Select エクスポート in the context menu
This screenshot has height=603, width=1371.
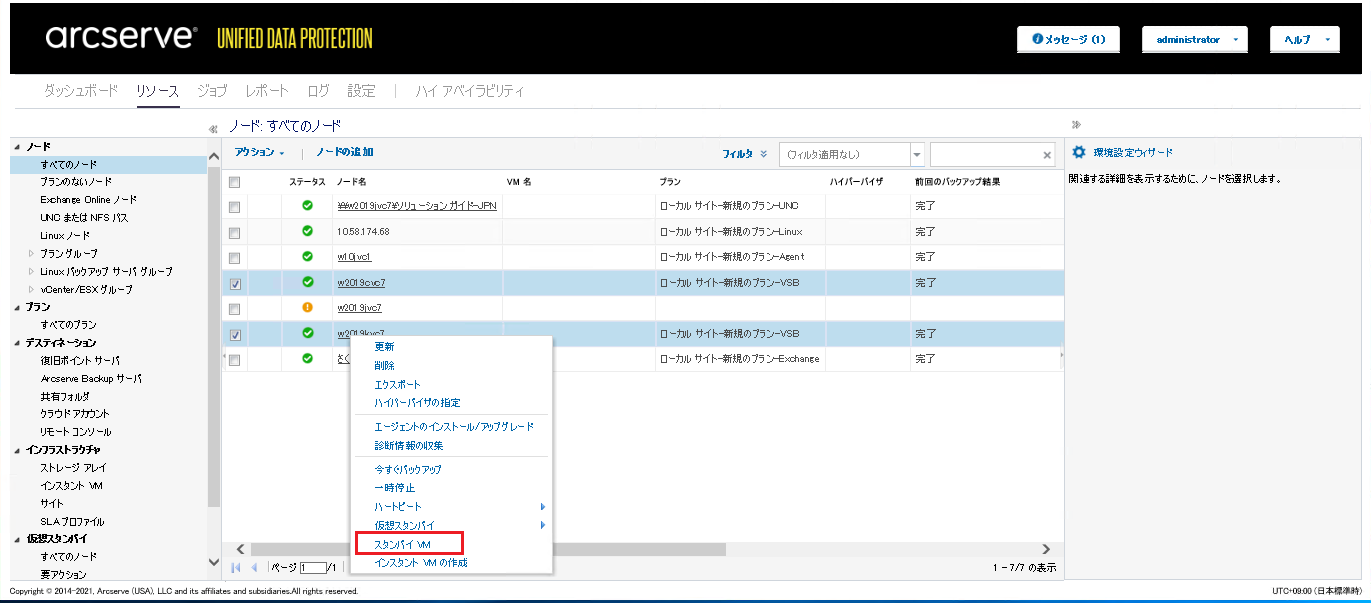pyautogui.click(x=398, y=384)
